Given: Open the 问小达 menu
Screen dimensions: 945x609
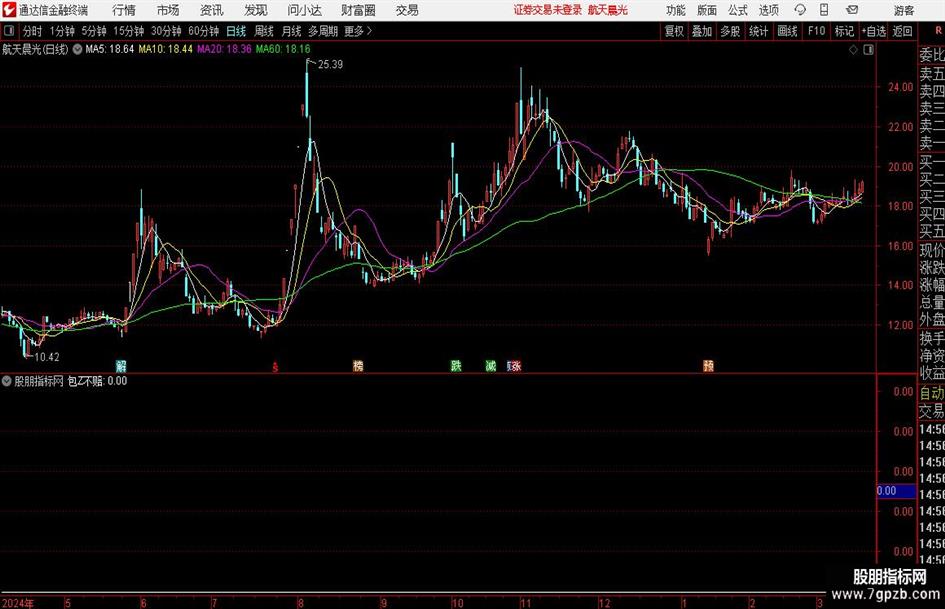Looking at the screenshot, I should pos(304,10).
